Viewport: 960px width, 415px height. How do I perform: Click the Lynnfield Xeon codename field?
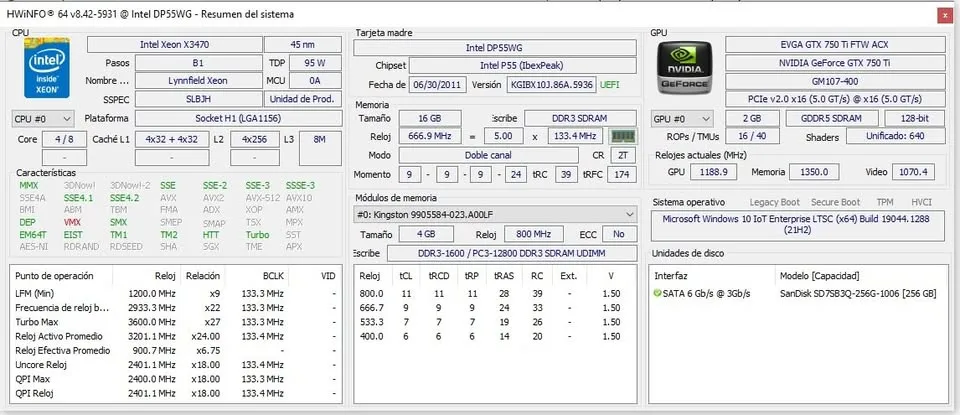click(198, 81)
